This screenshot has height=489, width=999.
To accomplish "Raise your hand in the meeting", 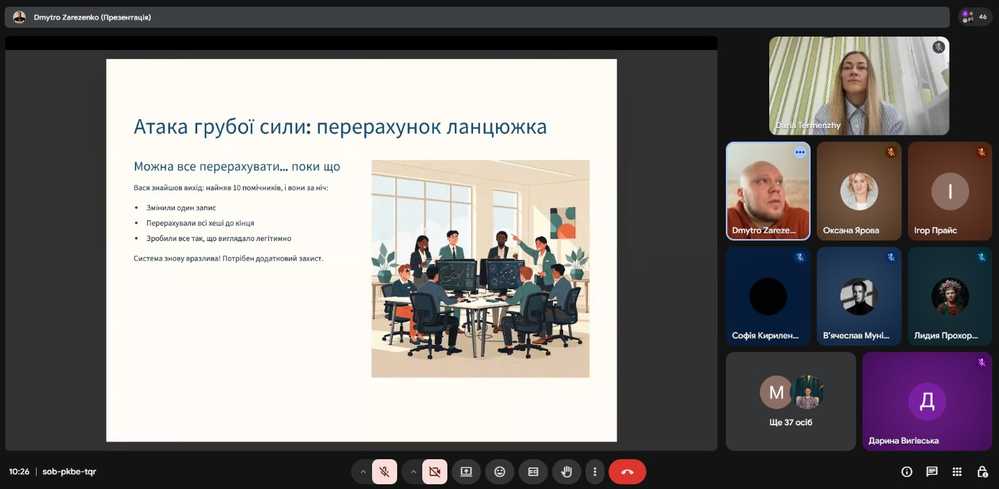I will click(567, 471).
